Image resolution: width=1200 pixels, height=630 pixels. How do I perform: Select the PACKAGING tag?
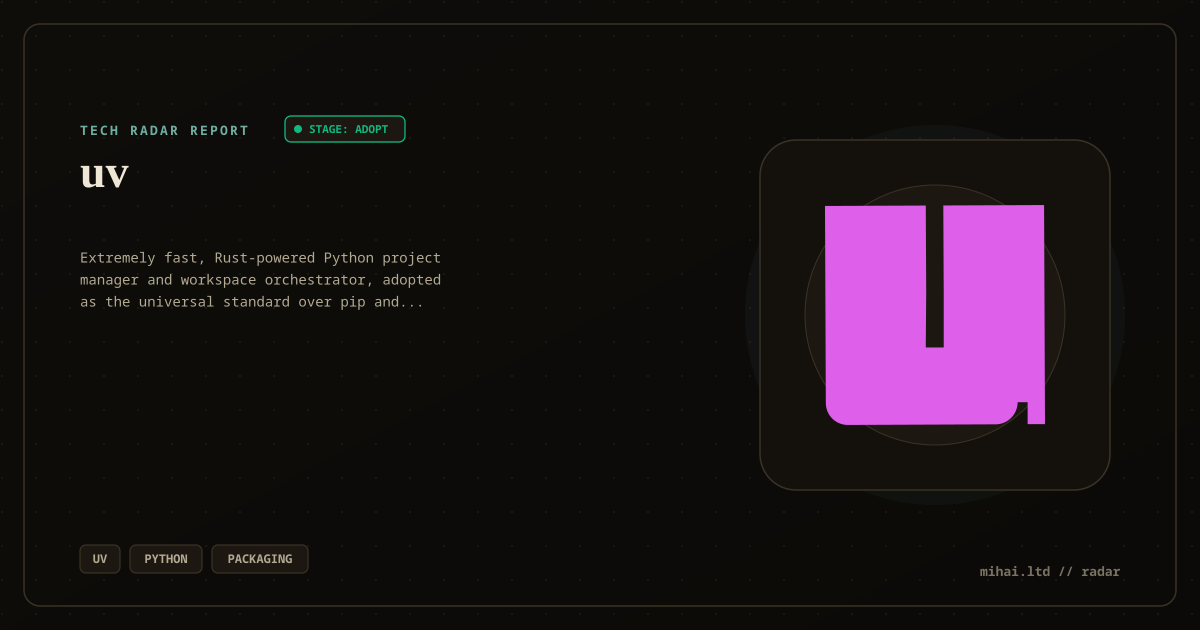pyautogui.click(x=260, y=559)
